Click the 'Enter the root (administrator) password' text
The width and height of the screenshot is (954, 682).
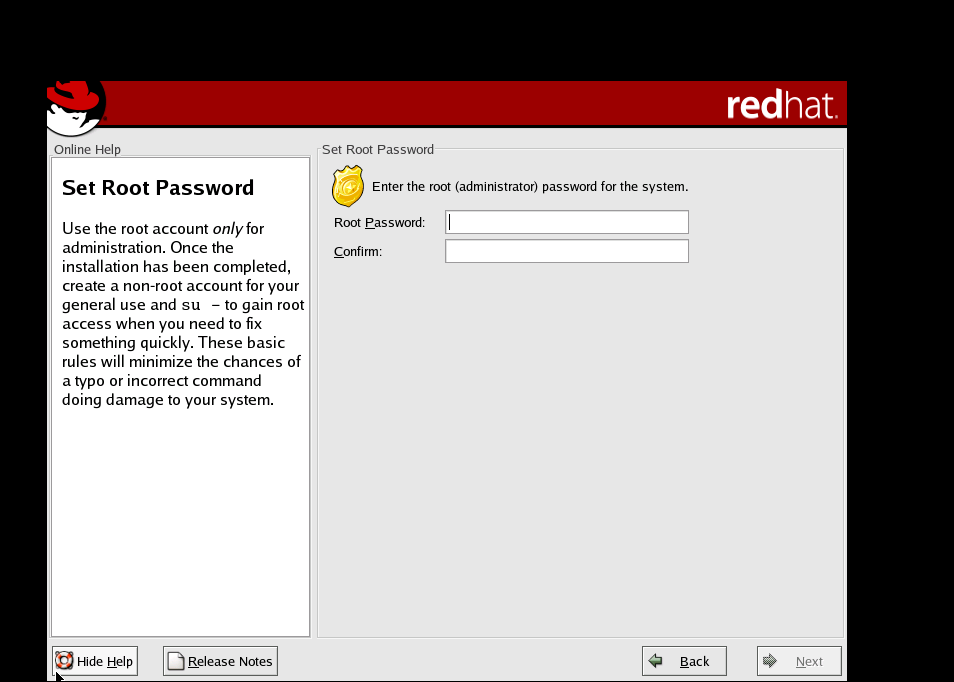tap(530, 187)
